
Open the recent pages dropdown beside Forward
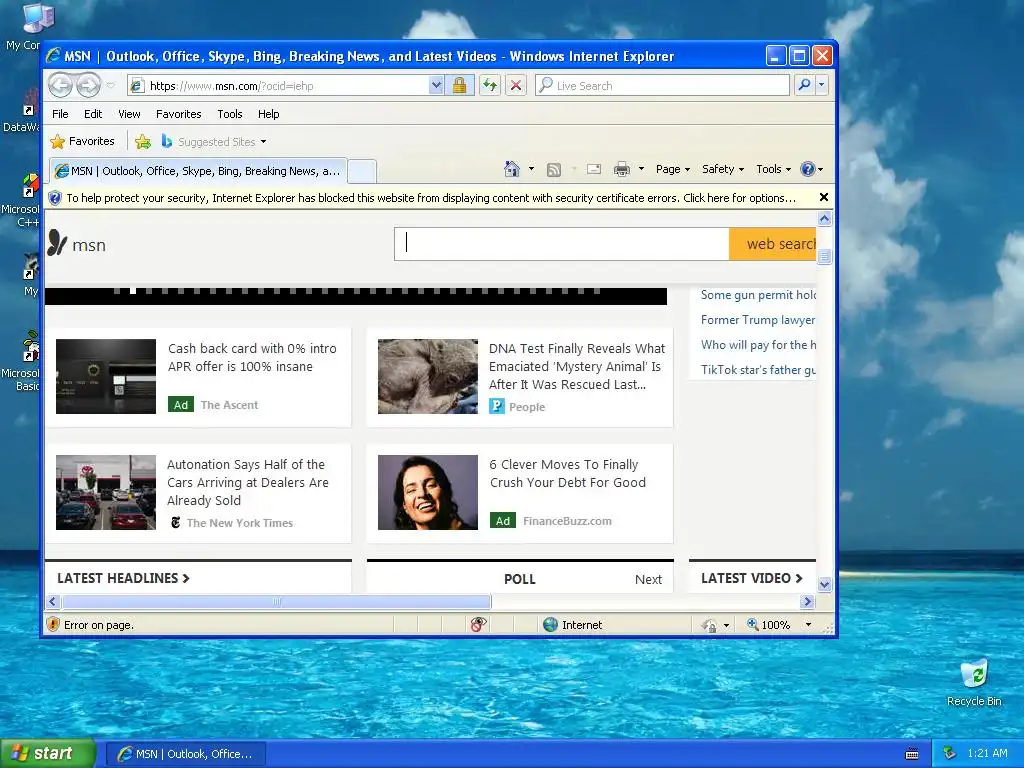pyautogui.click(x=110, y=86)
